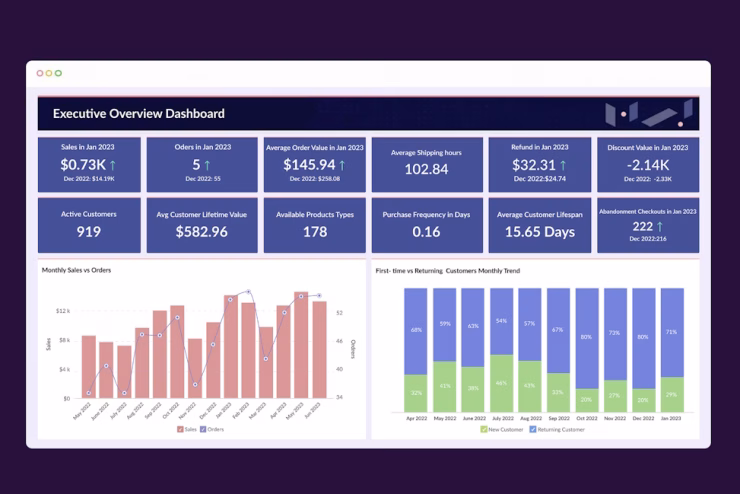Select the 41% new customer segment for May 2022
This screenshot has width=740, height=494.
point(445,387)
